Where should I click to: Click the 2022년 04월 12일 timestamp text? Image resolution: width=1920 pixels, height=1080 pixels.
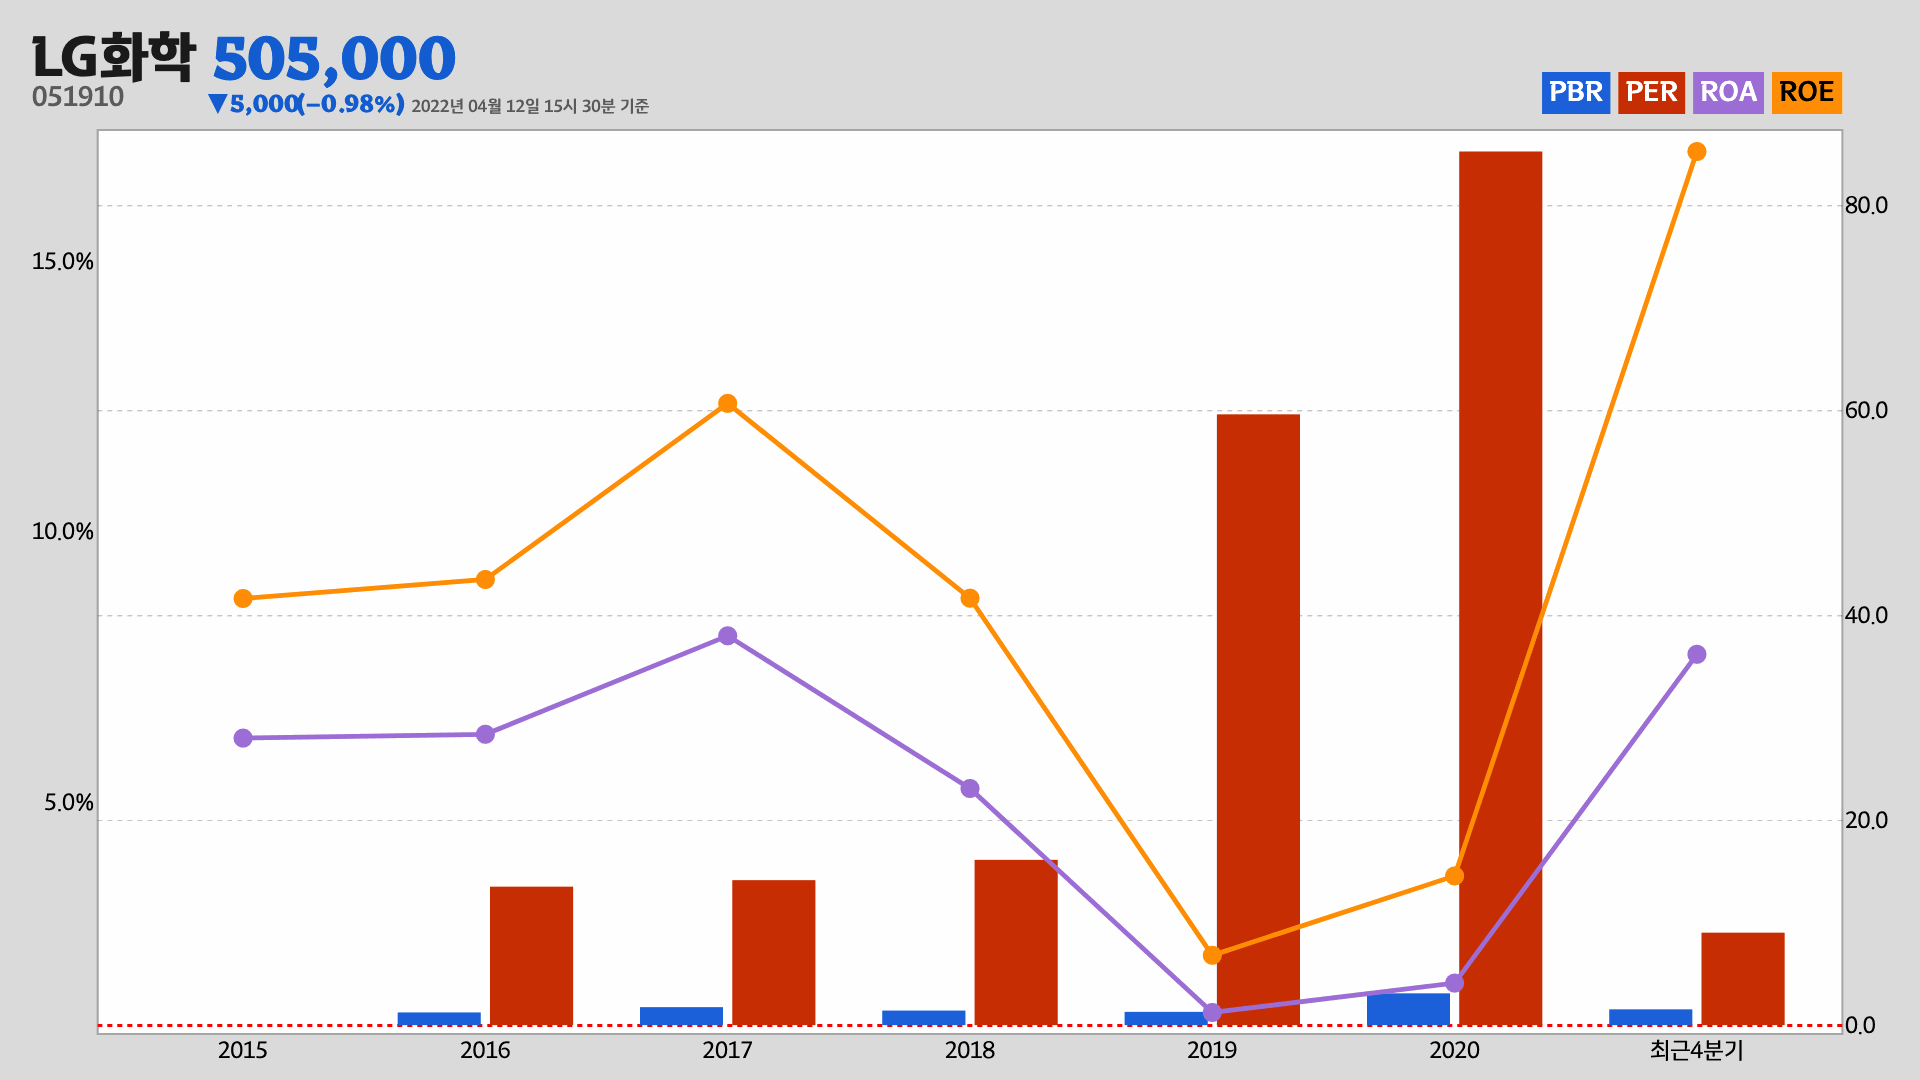pyautogui.click(x=530, y=106)
